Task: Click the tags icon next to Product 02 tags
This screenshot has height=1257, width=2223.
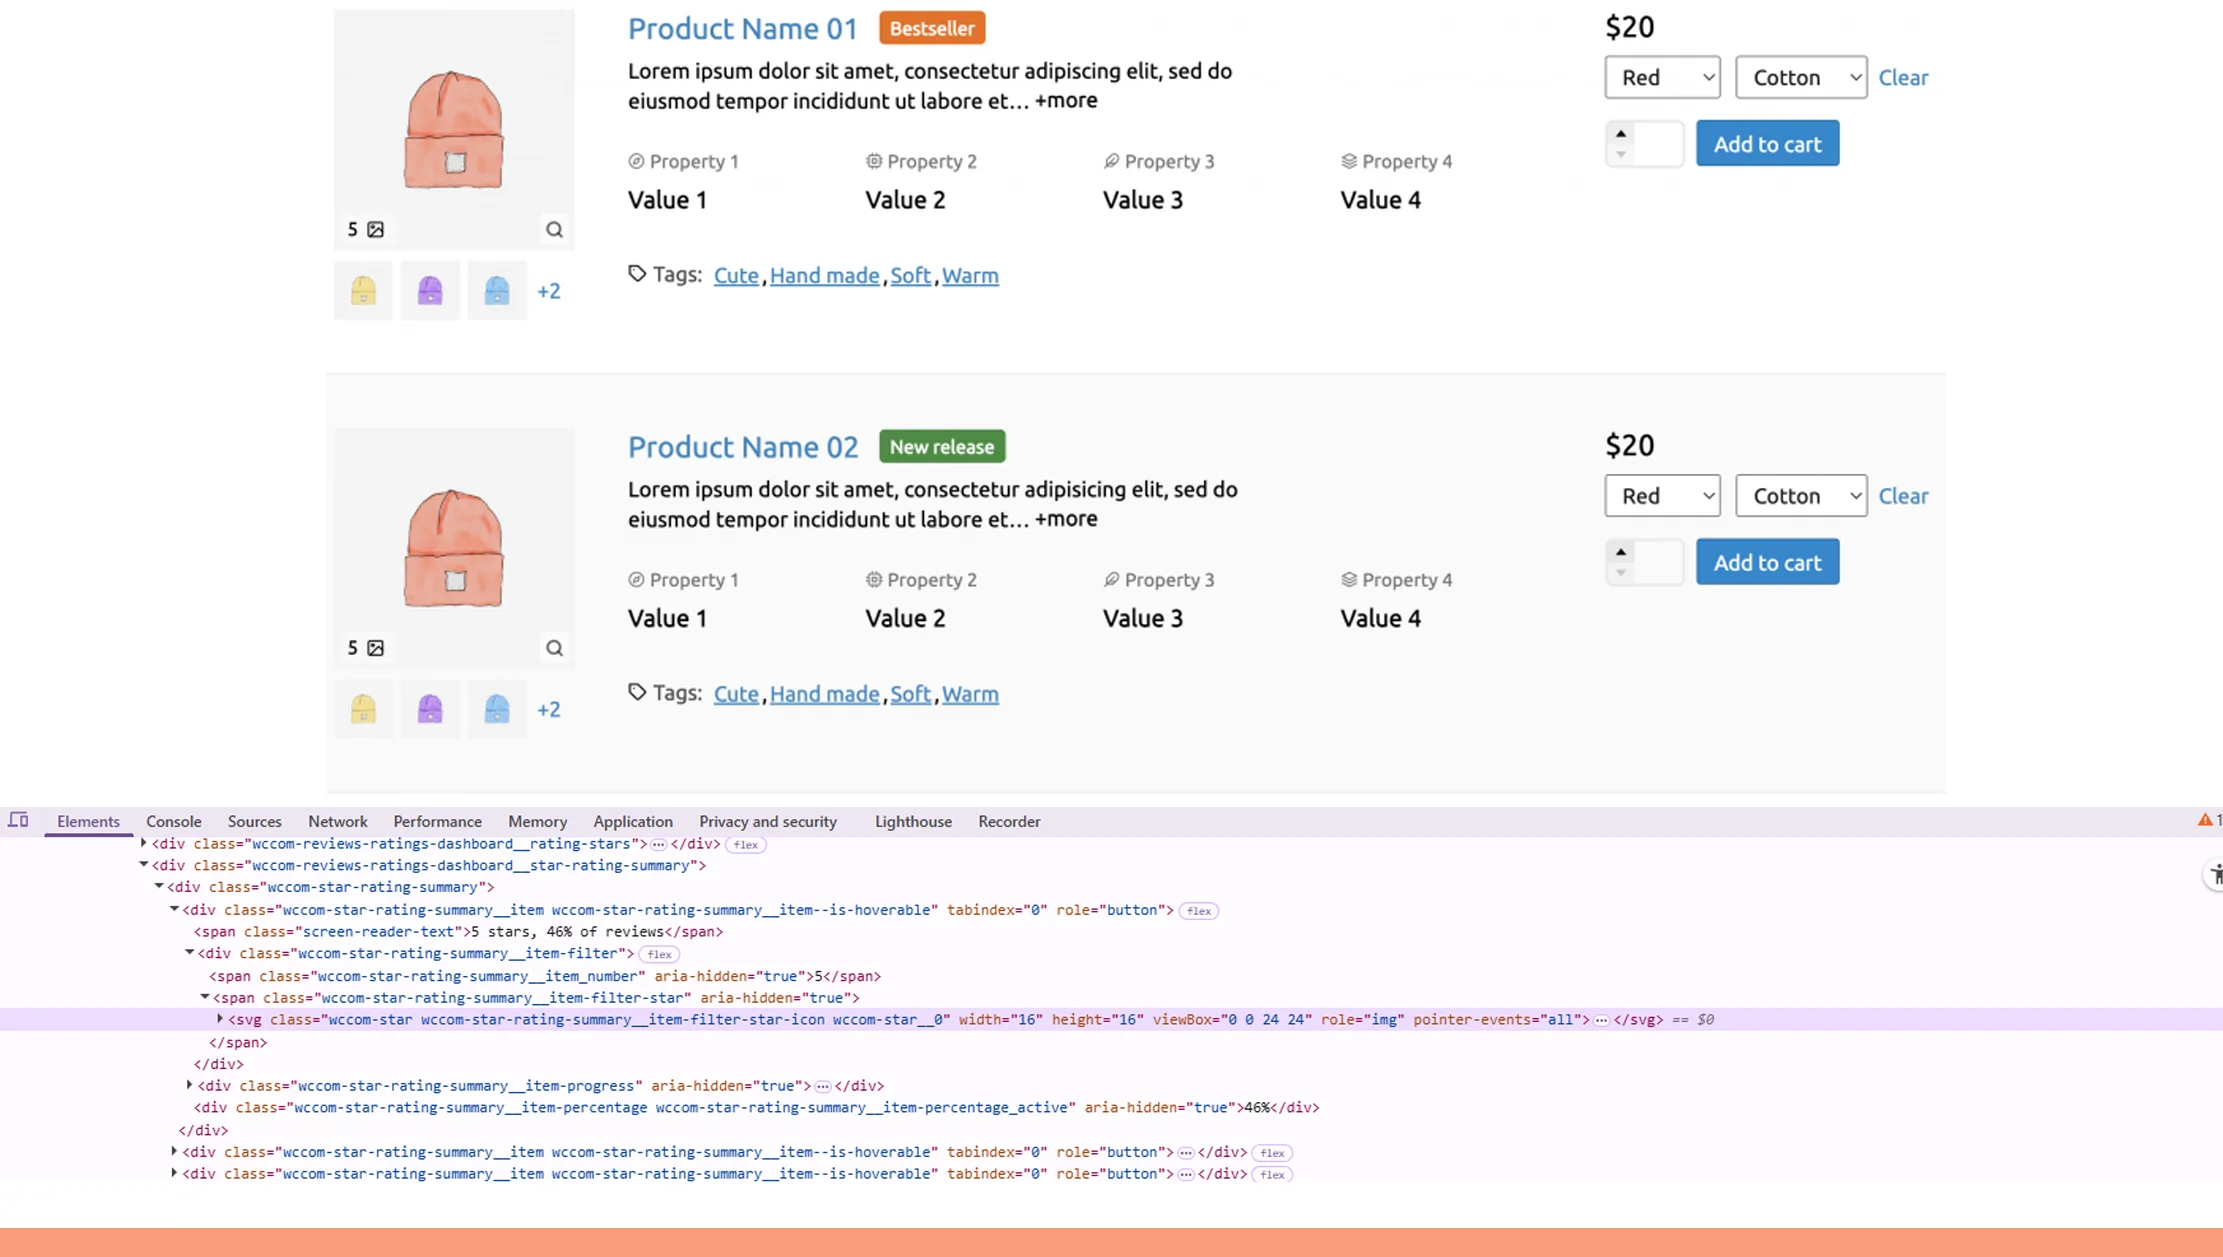Action: click(x=636, y=691)
